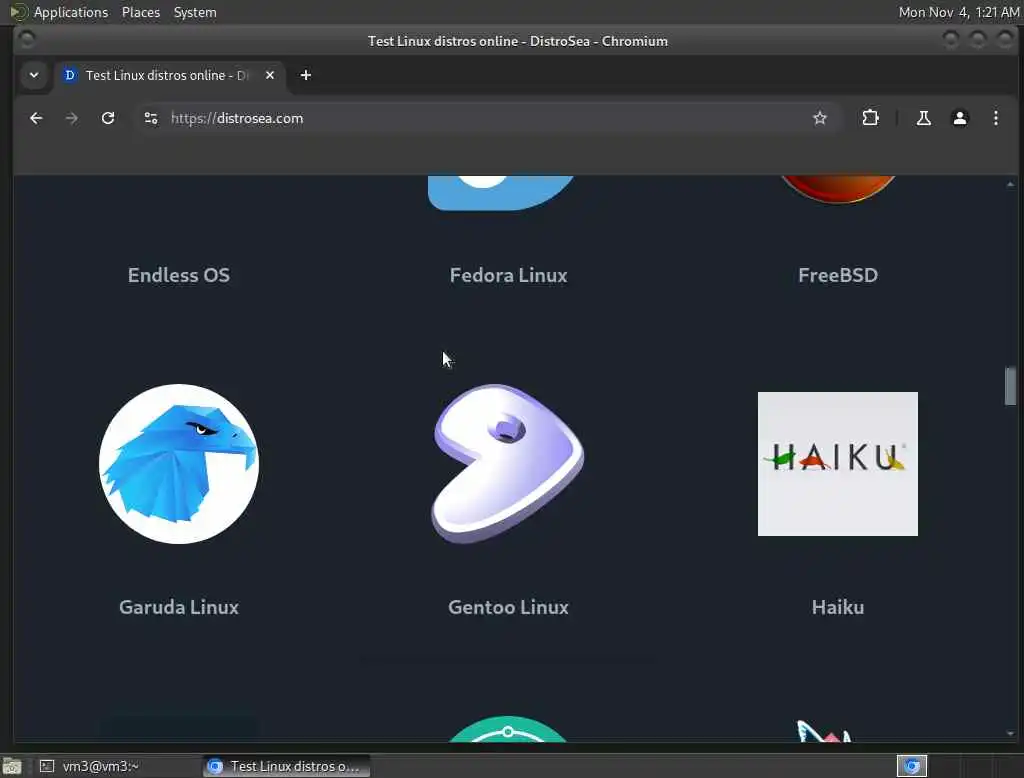Image resolution: width=1024 pixels, height=778 pixels.
Task: Click the clock showing Mon Nov 4
Action: coord(958,12)
